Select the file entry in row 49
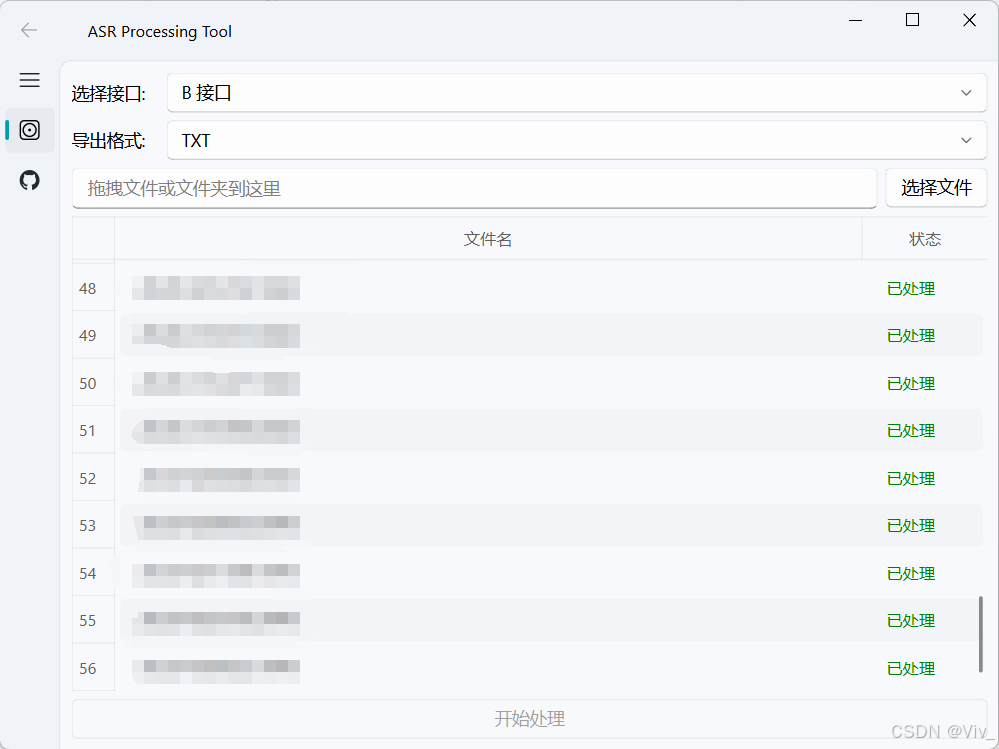 coord(215,336)
